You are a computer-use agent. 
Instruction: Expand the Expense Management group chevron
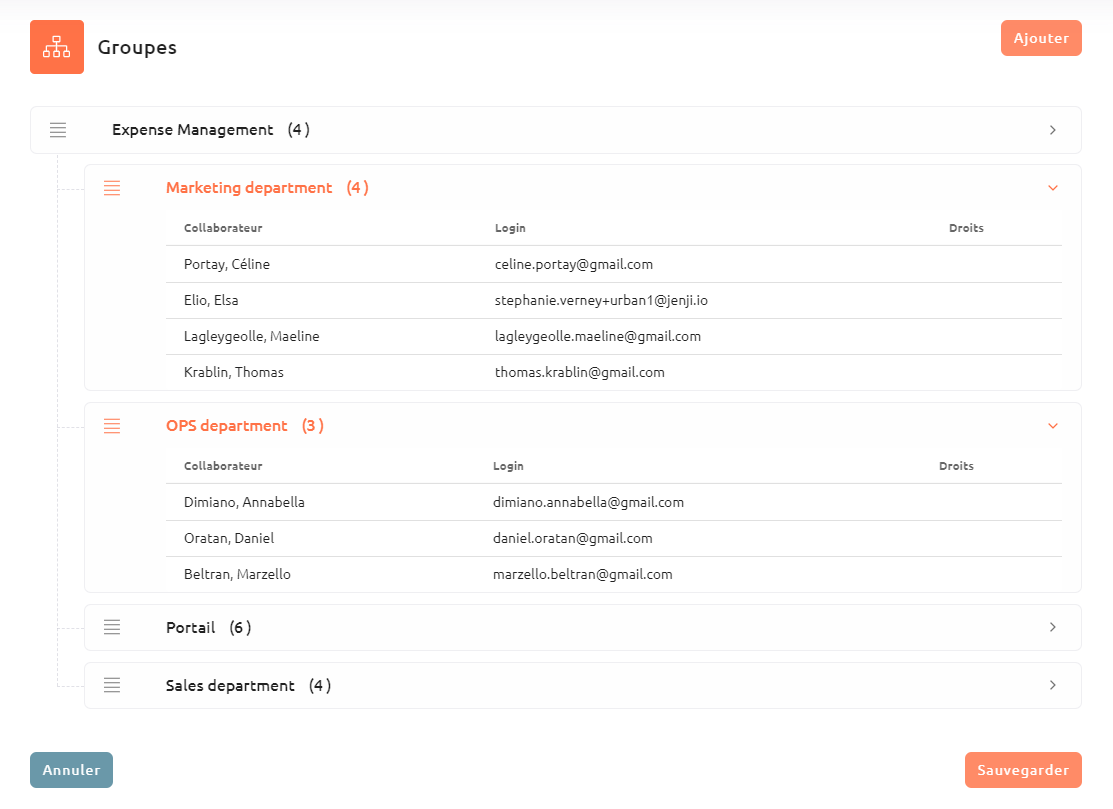[1053, 130]
